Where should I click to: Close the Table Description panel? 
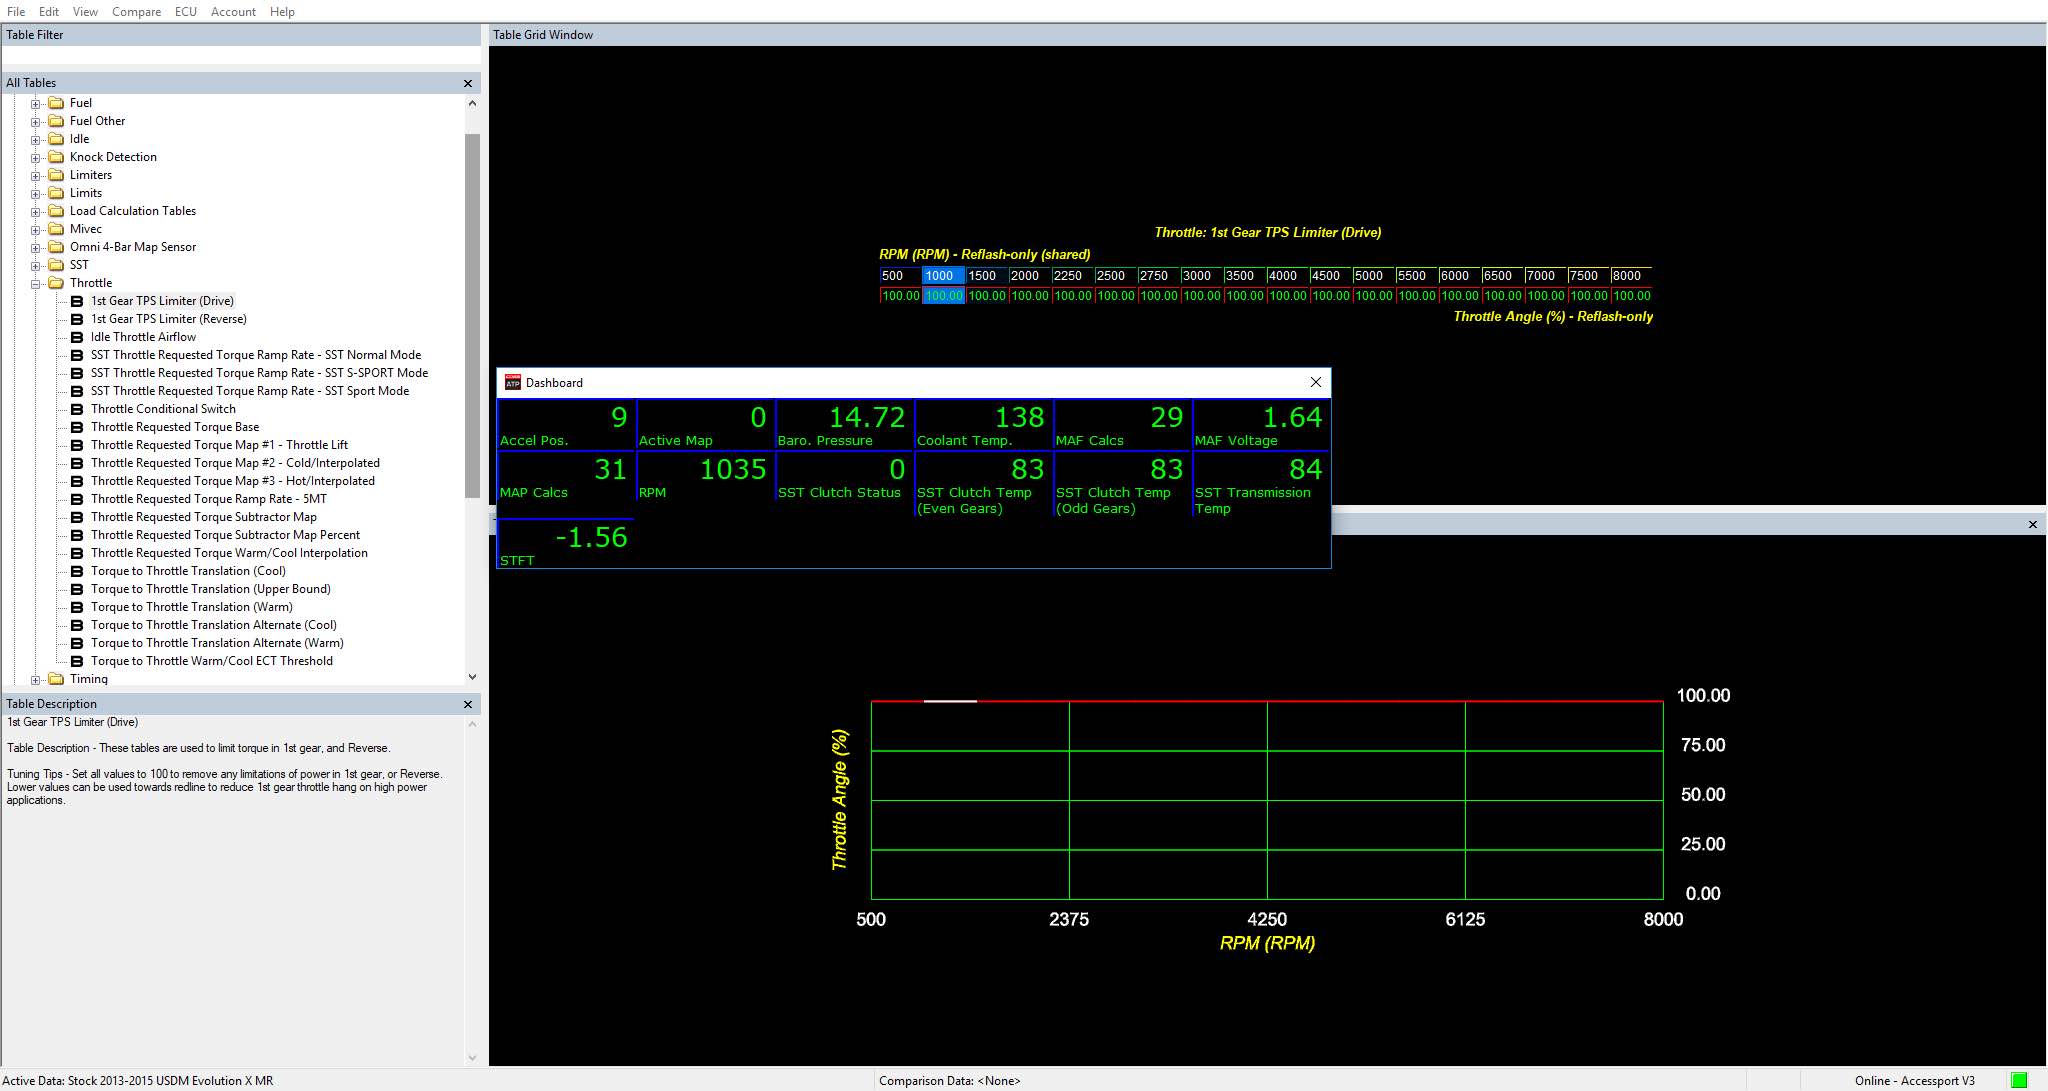tap(468, 704)
